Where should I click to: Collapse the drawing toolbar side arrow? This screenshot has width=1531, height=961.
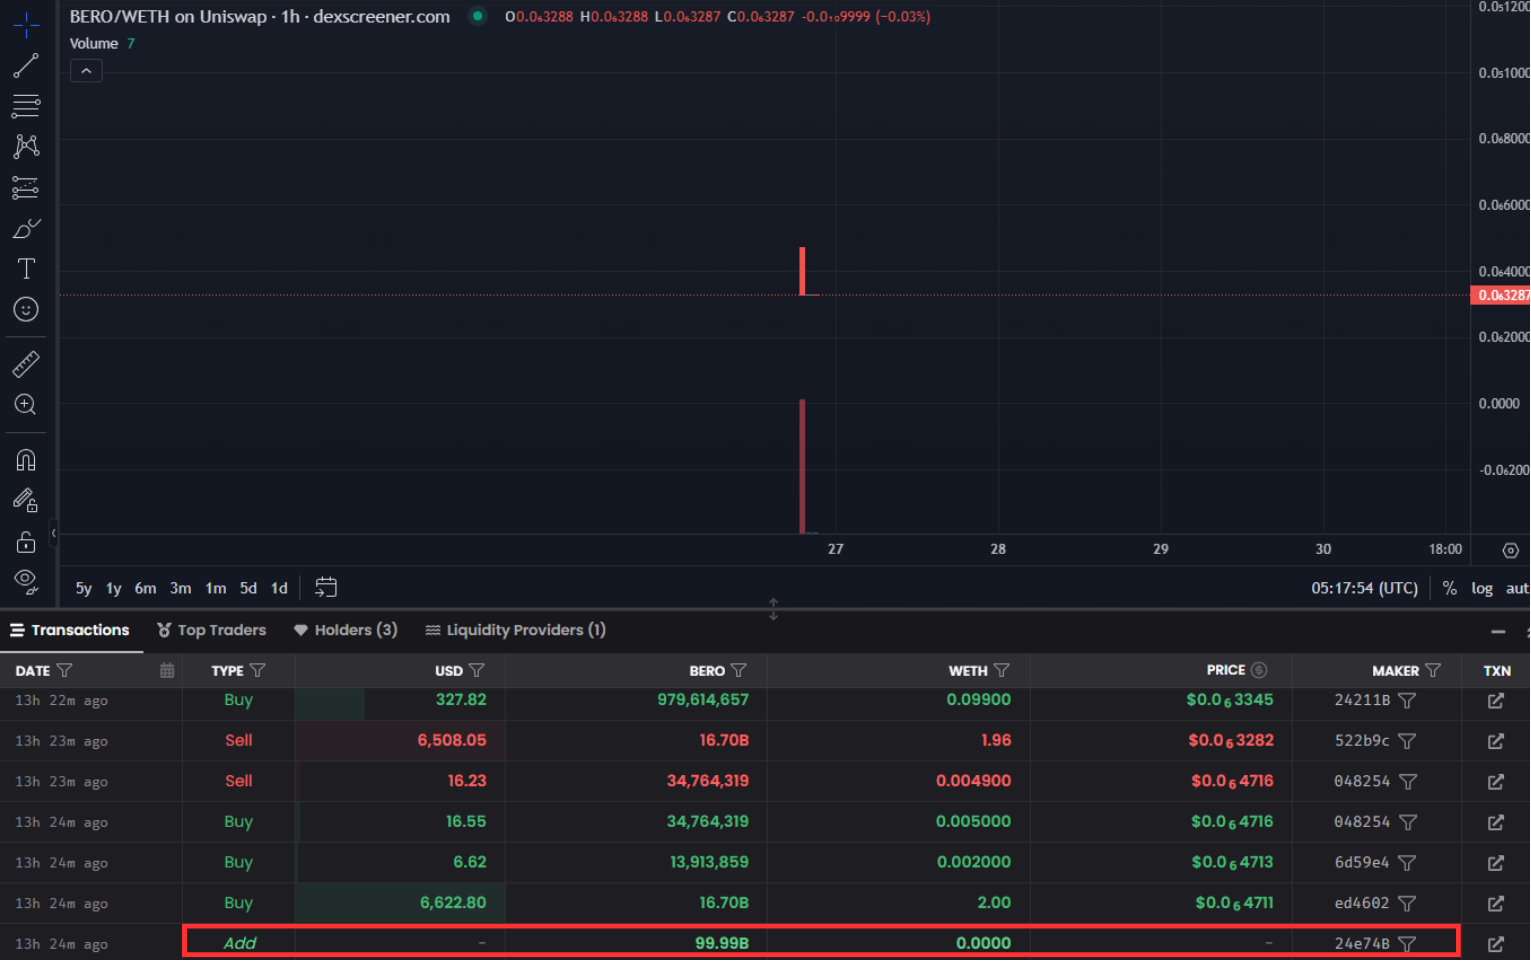[54, 533]
